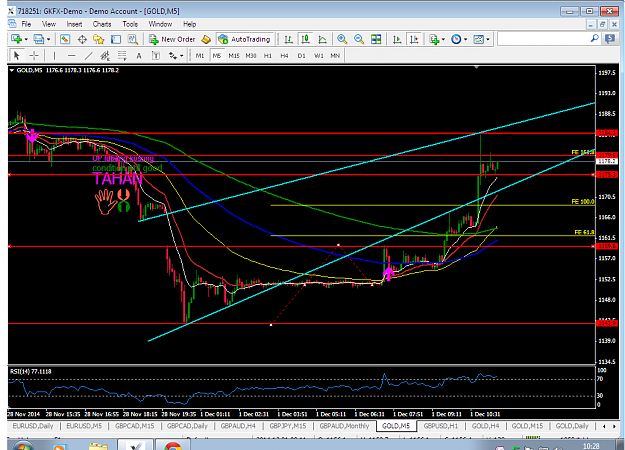This screenshot has height=450, width=625.
Task: Select the trendline drawing tool
Action: tap(88, 56)
